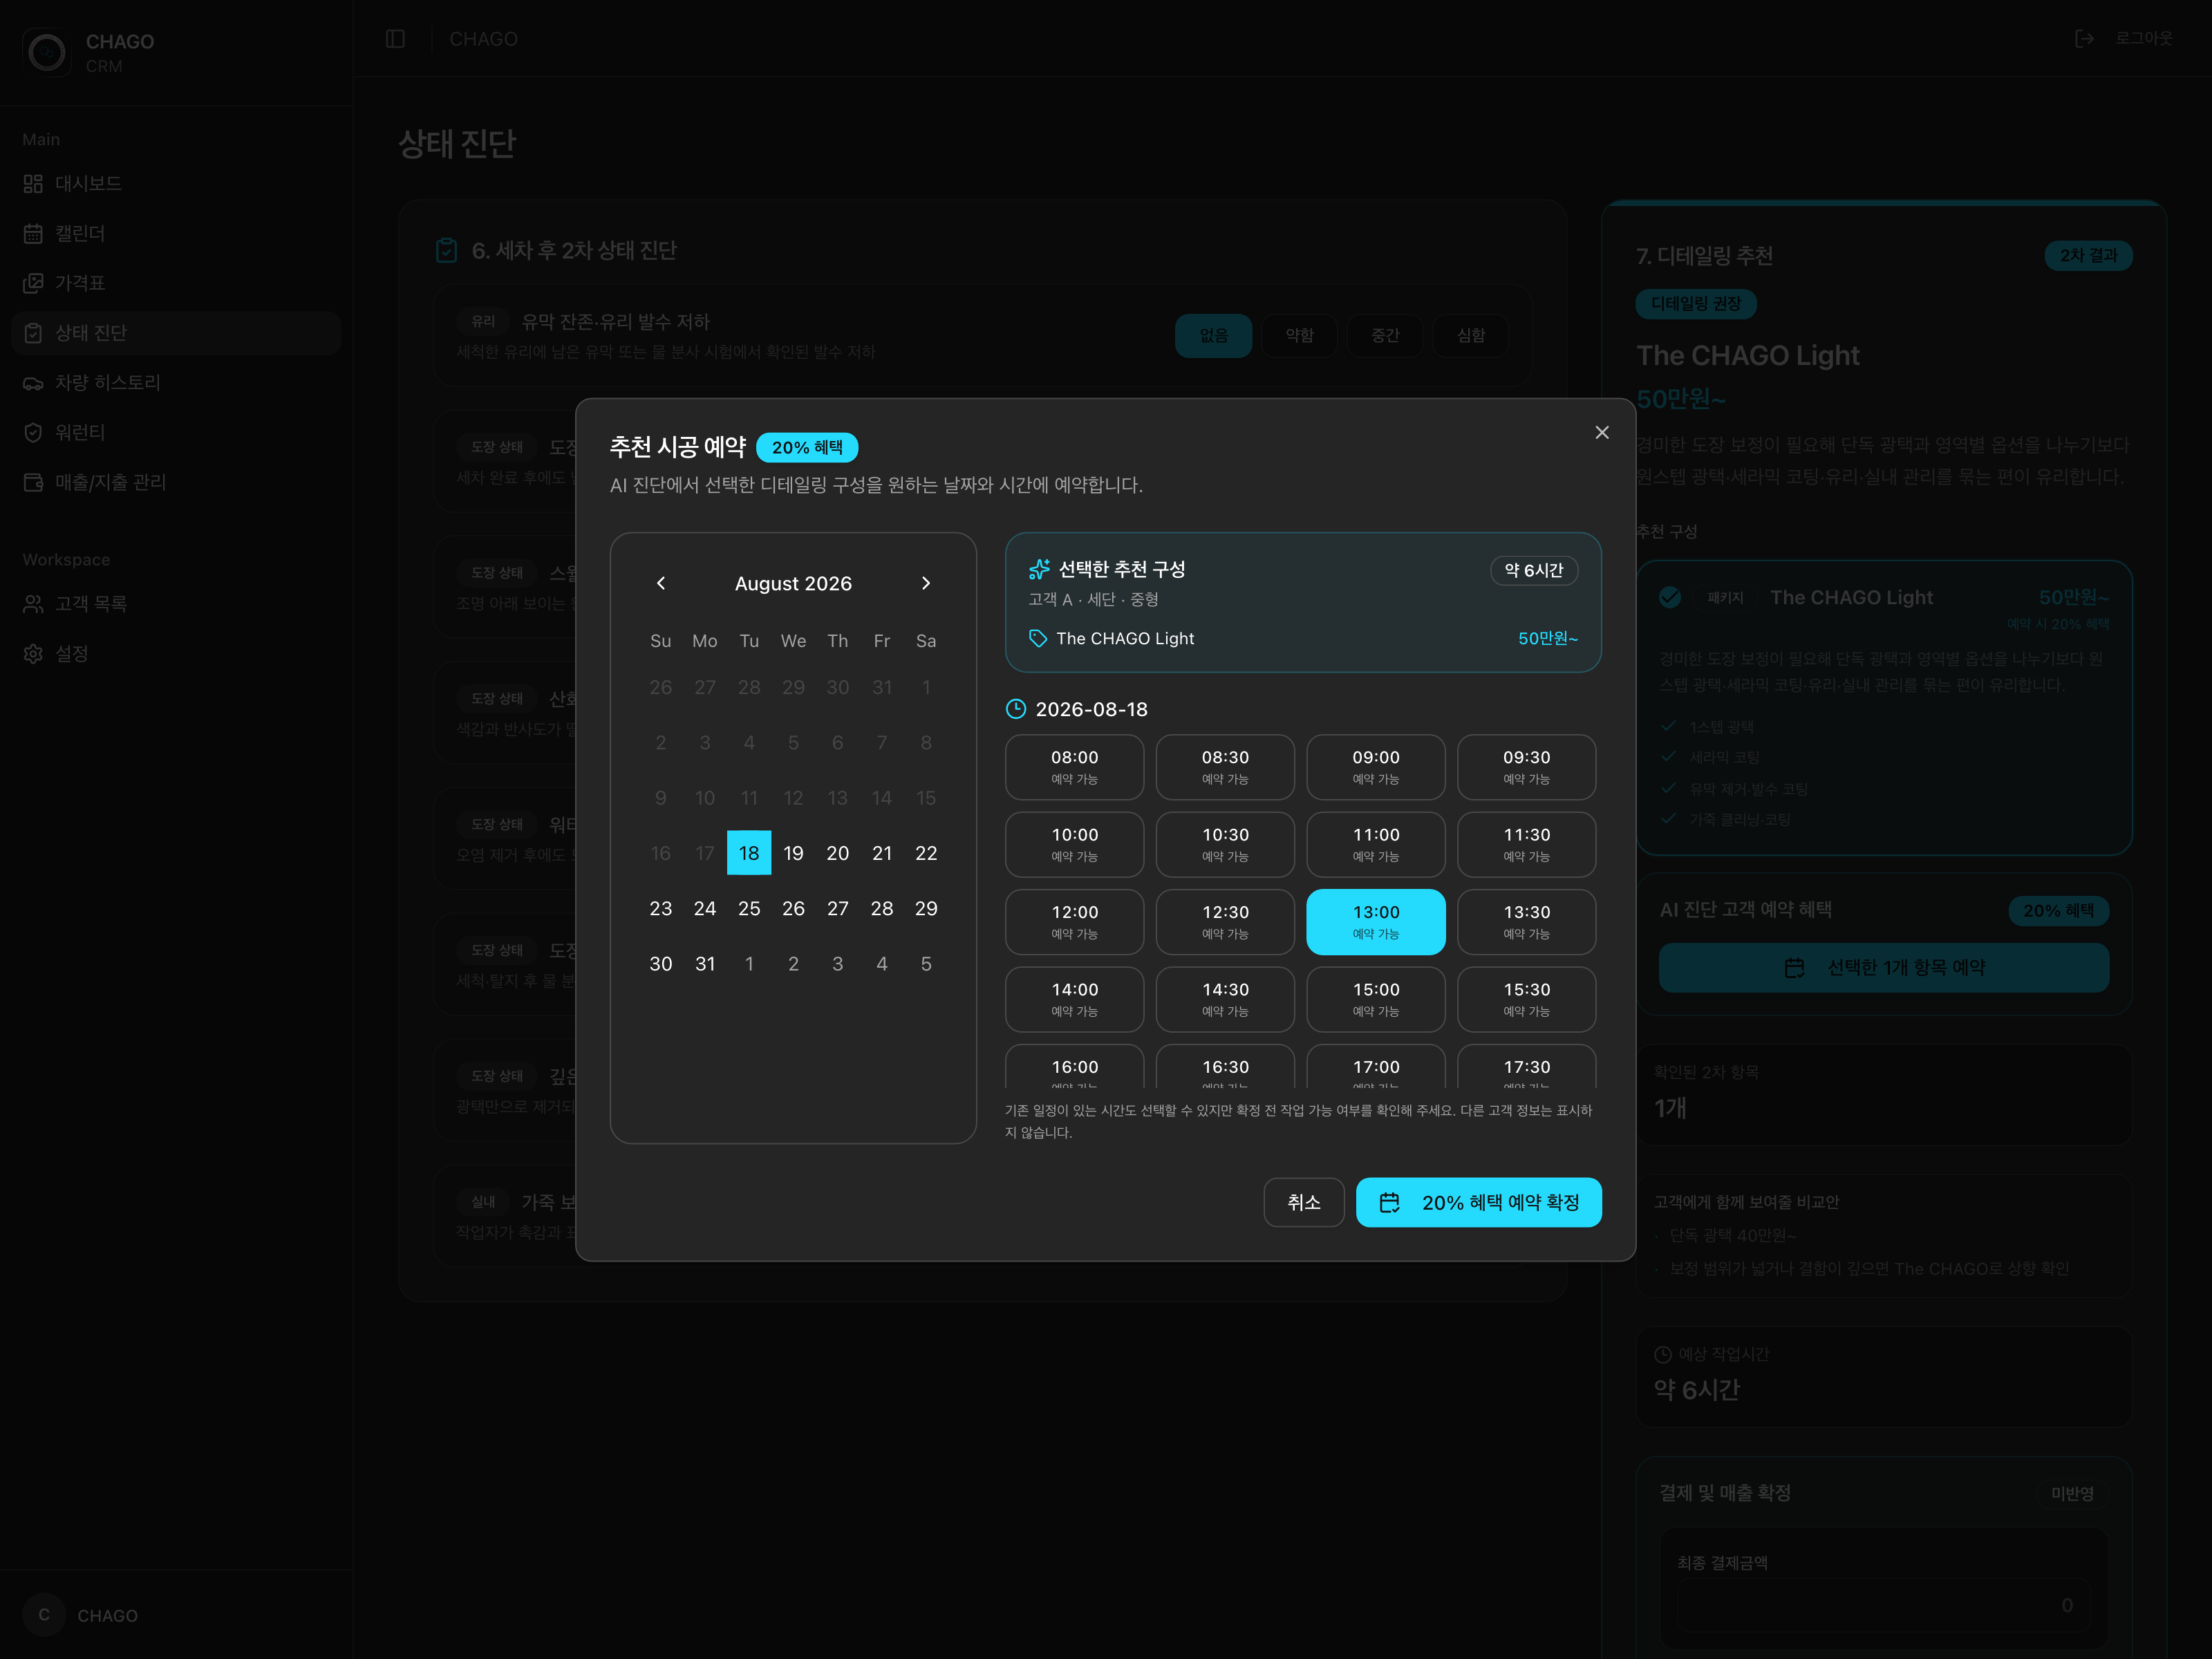Click the CHAGO logo icon

coord(47,52)
